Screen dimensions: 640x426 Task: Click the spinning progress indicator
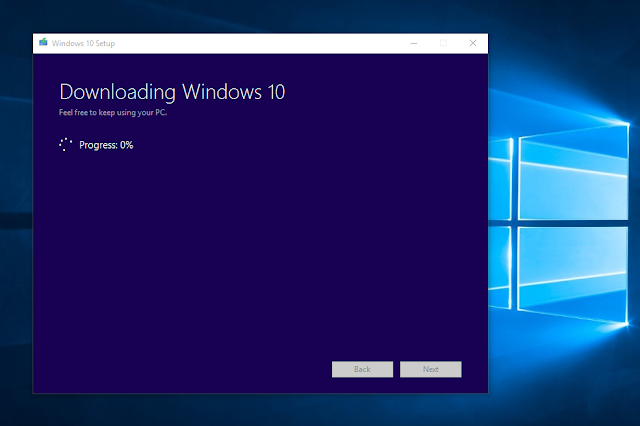click(65, 144)
